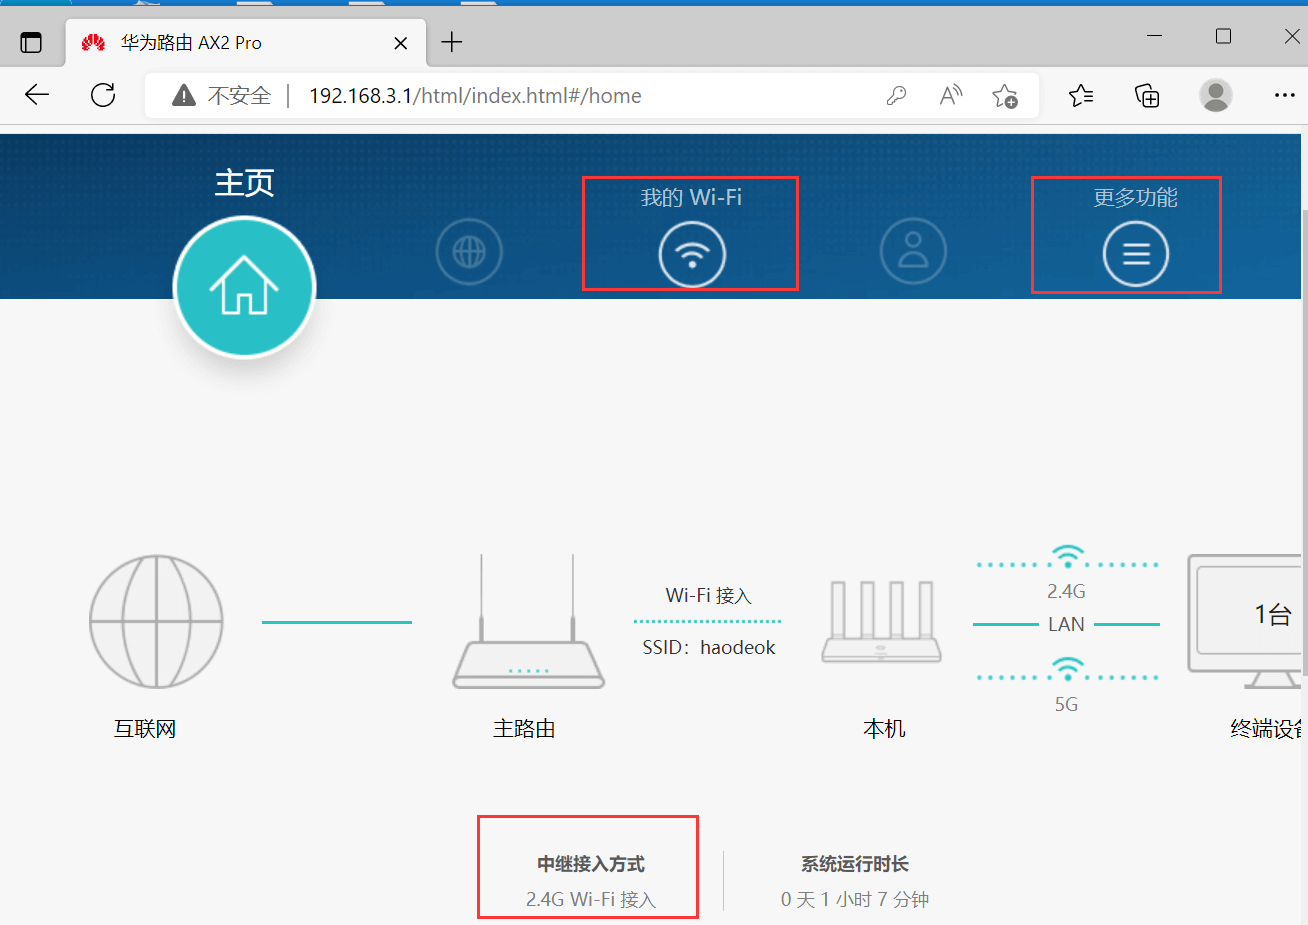
Task: Open the saved password key icon
Action: [896, 95]
